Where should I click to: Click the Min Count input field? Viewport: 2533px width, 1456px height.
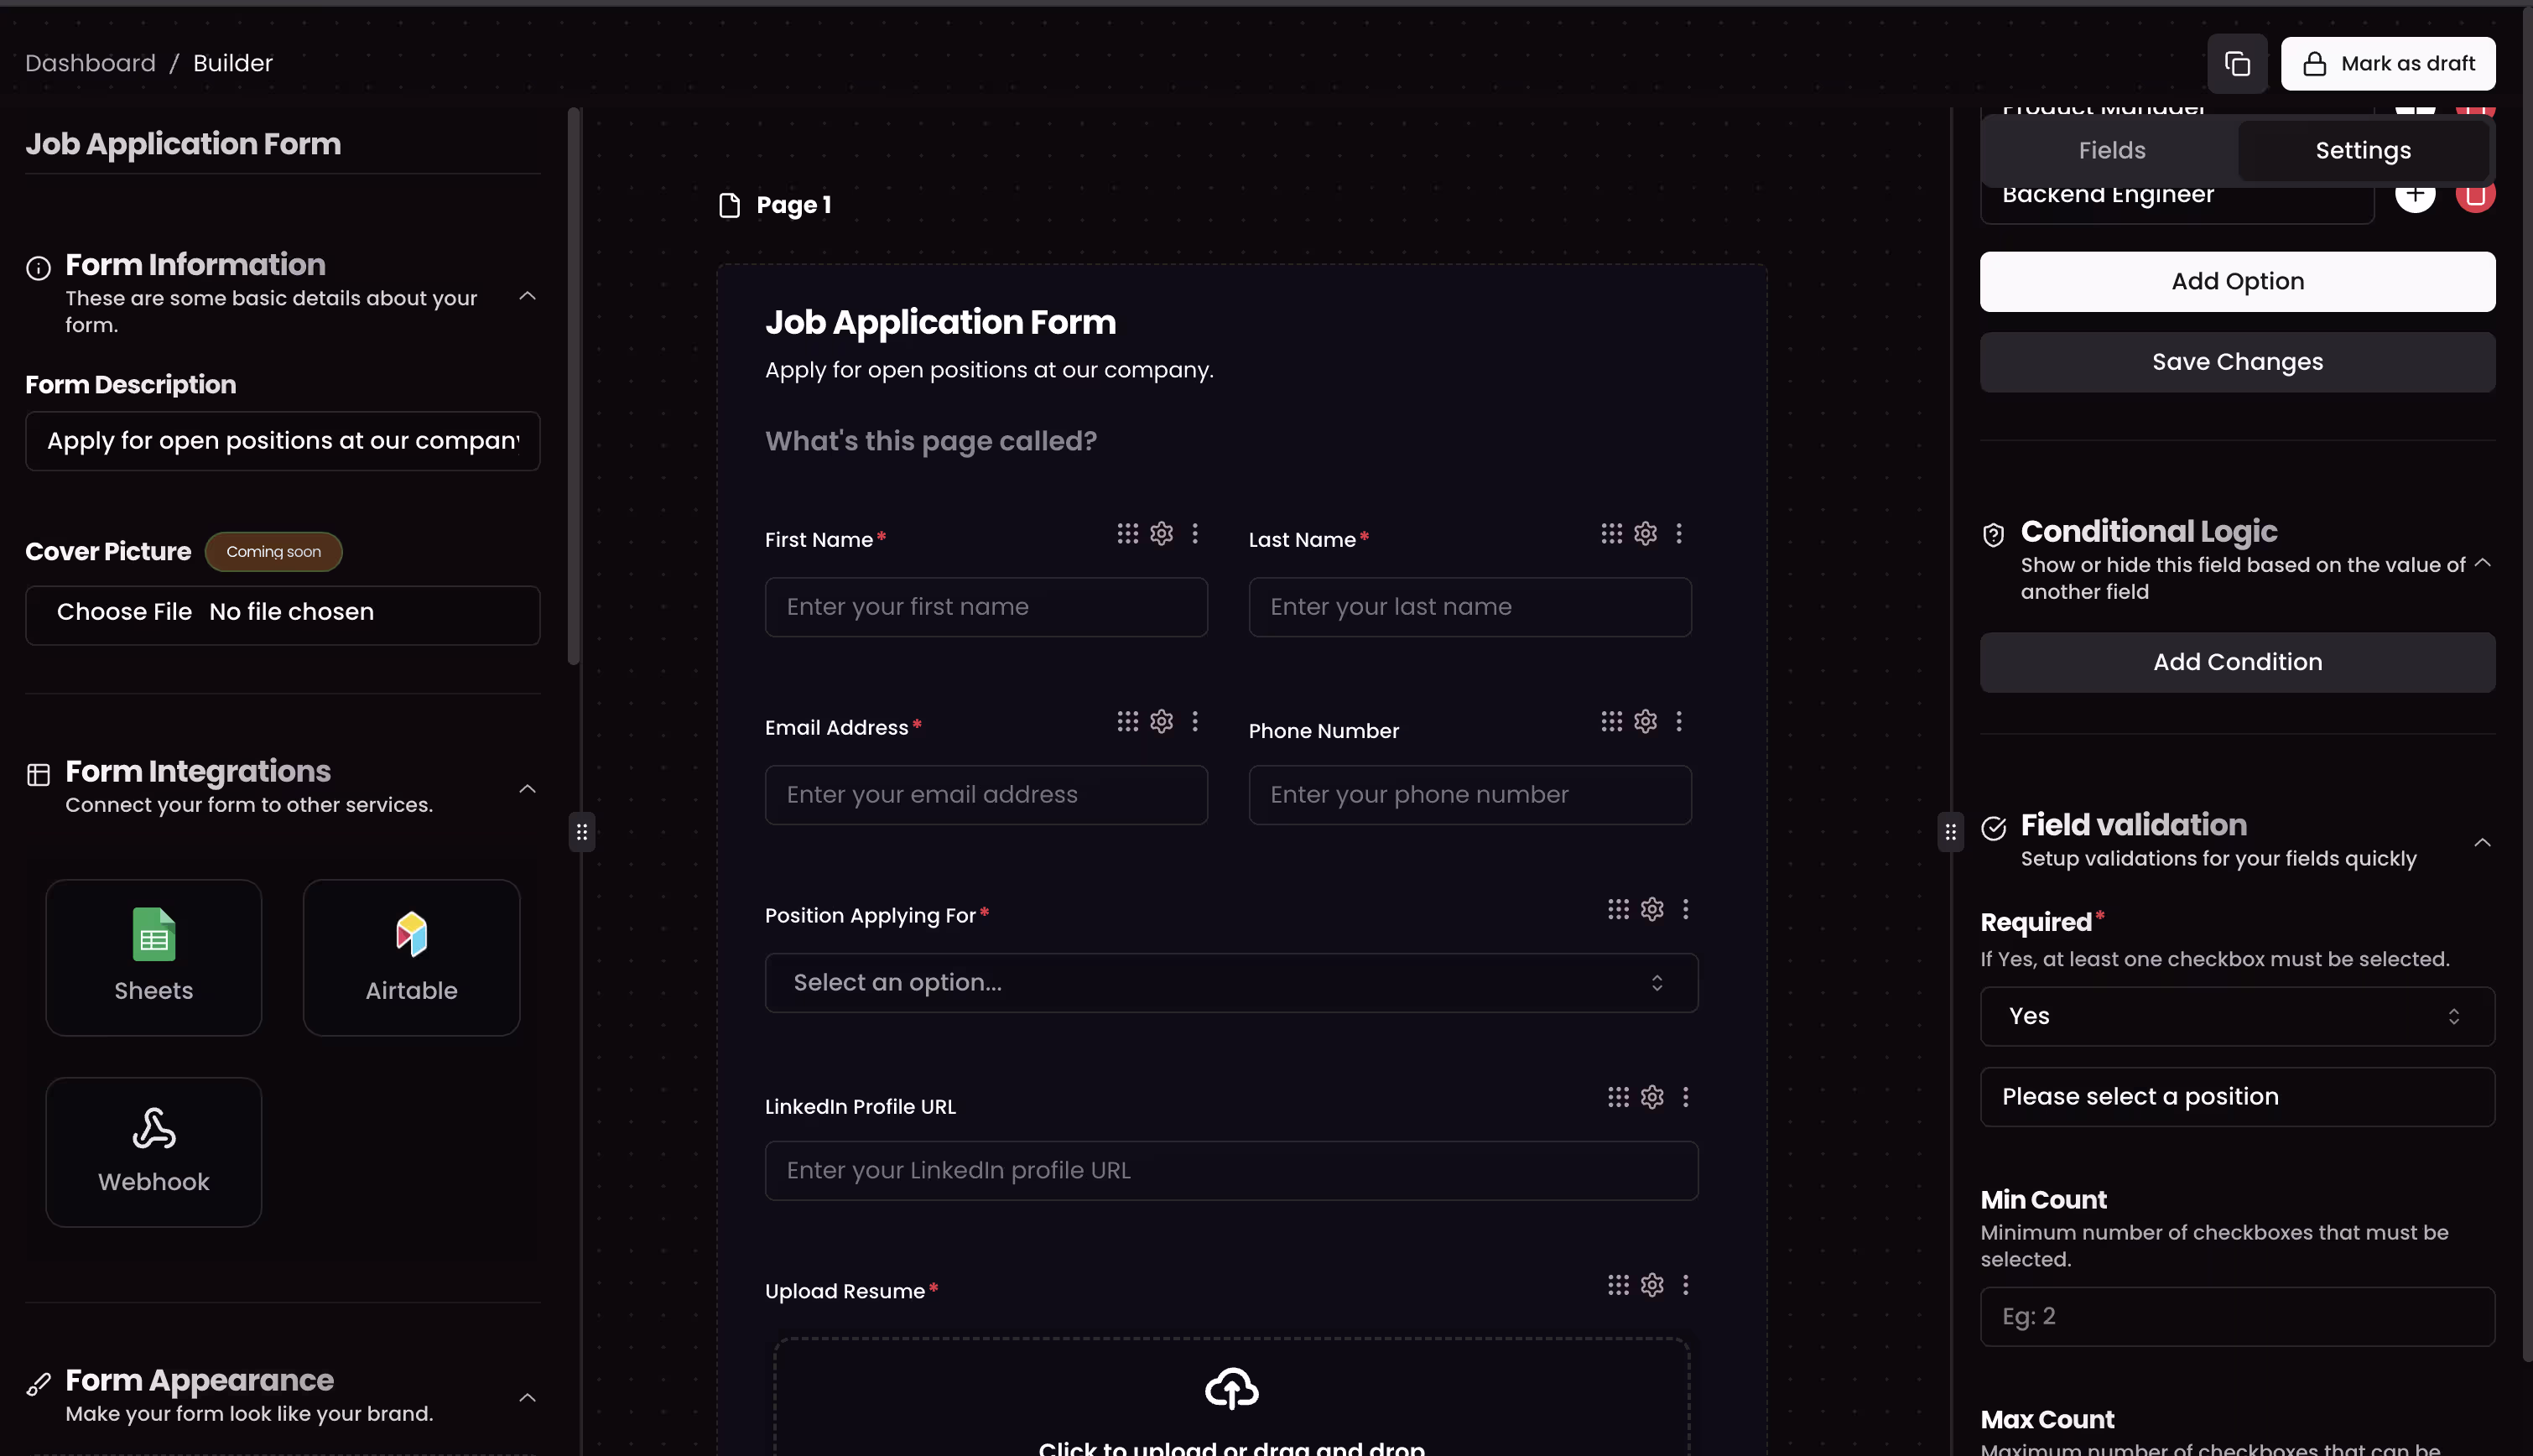[2237, 1317]
